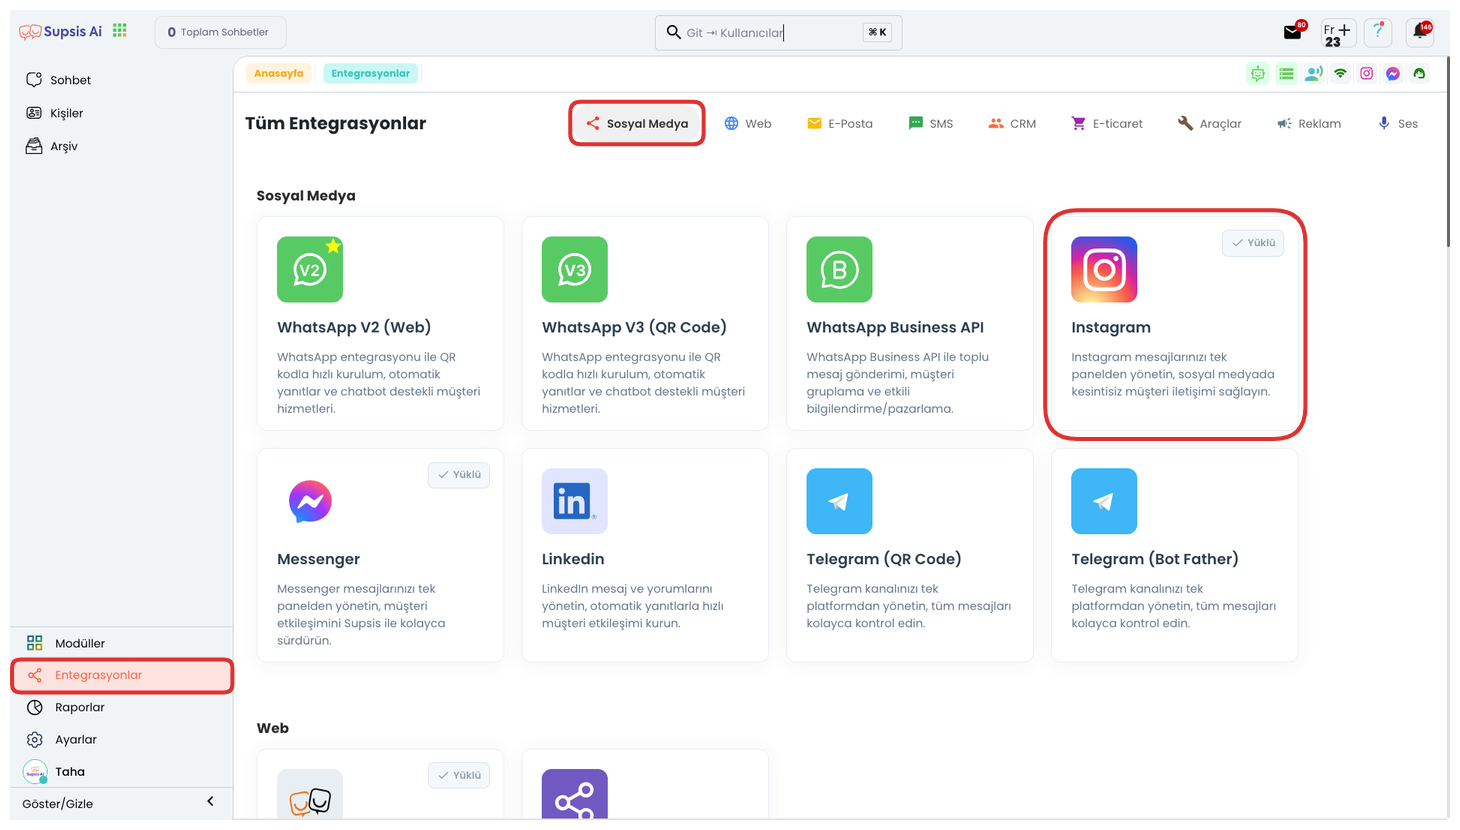1460x830 pixels.
Task: Switch to the Araçlar tab
Action: coord(1210,123)
